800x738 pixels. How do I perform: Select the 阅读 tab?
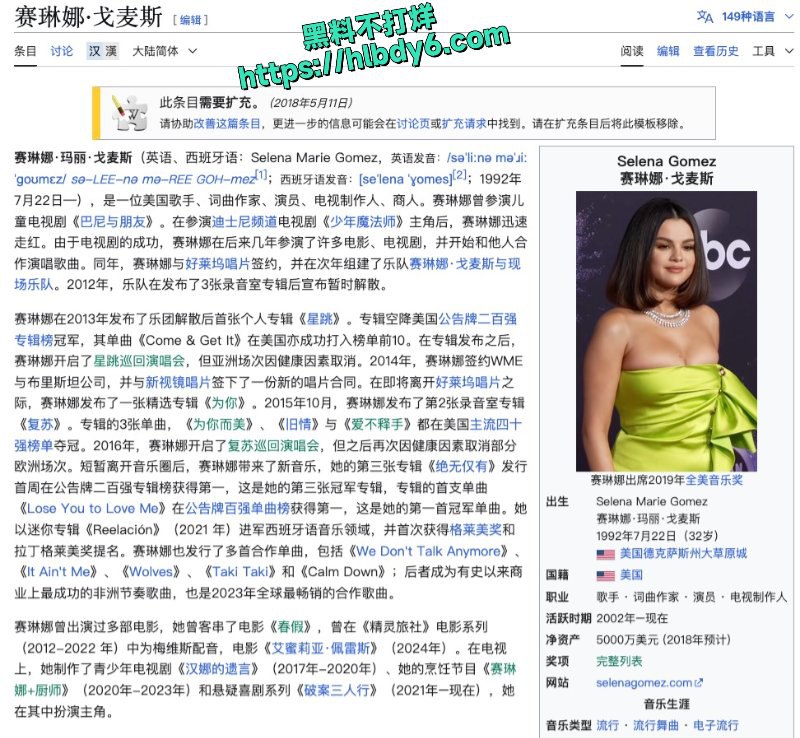point(632,51)
